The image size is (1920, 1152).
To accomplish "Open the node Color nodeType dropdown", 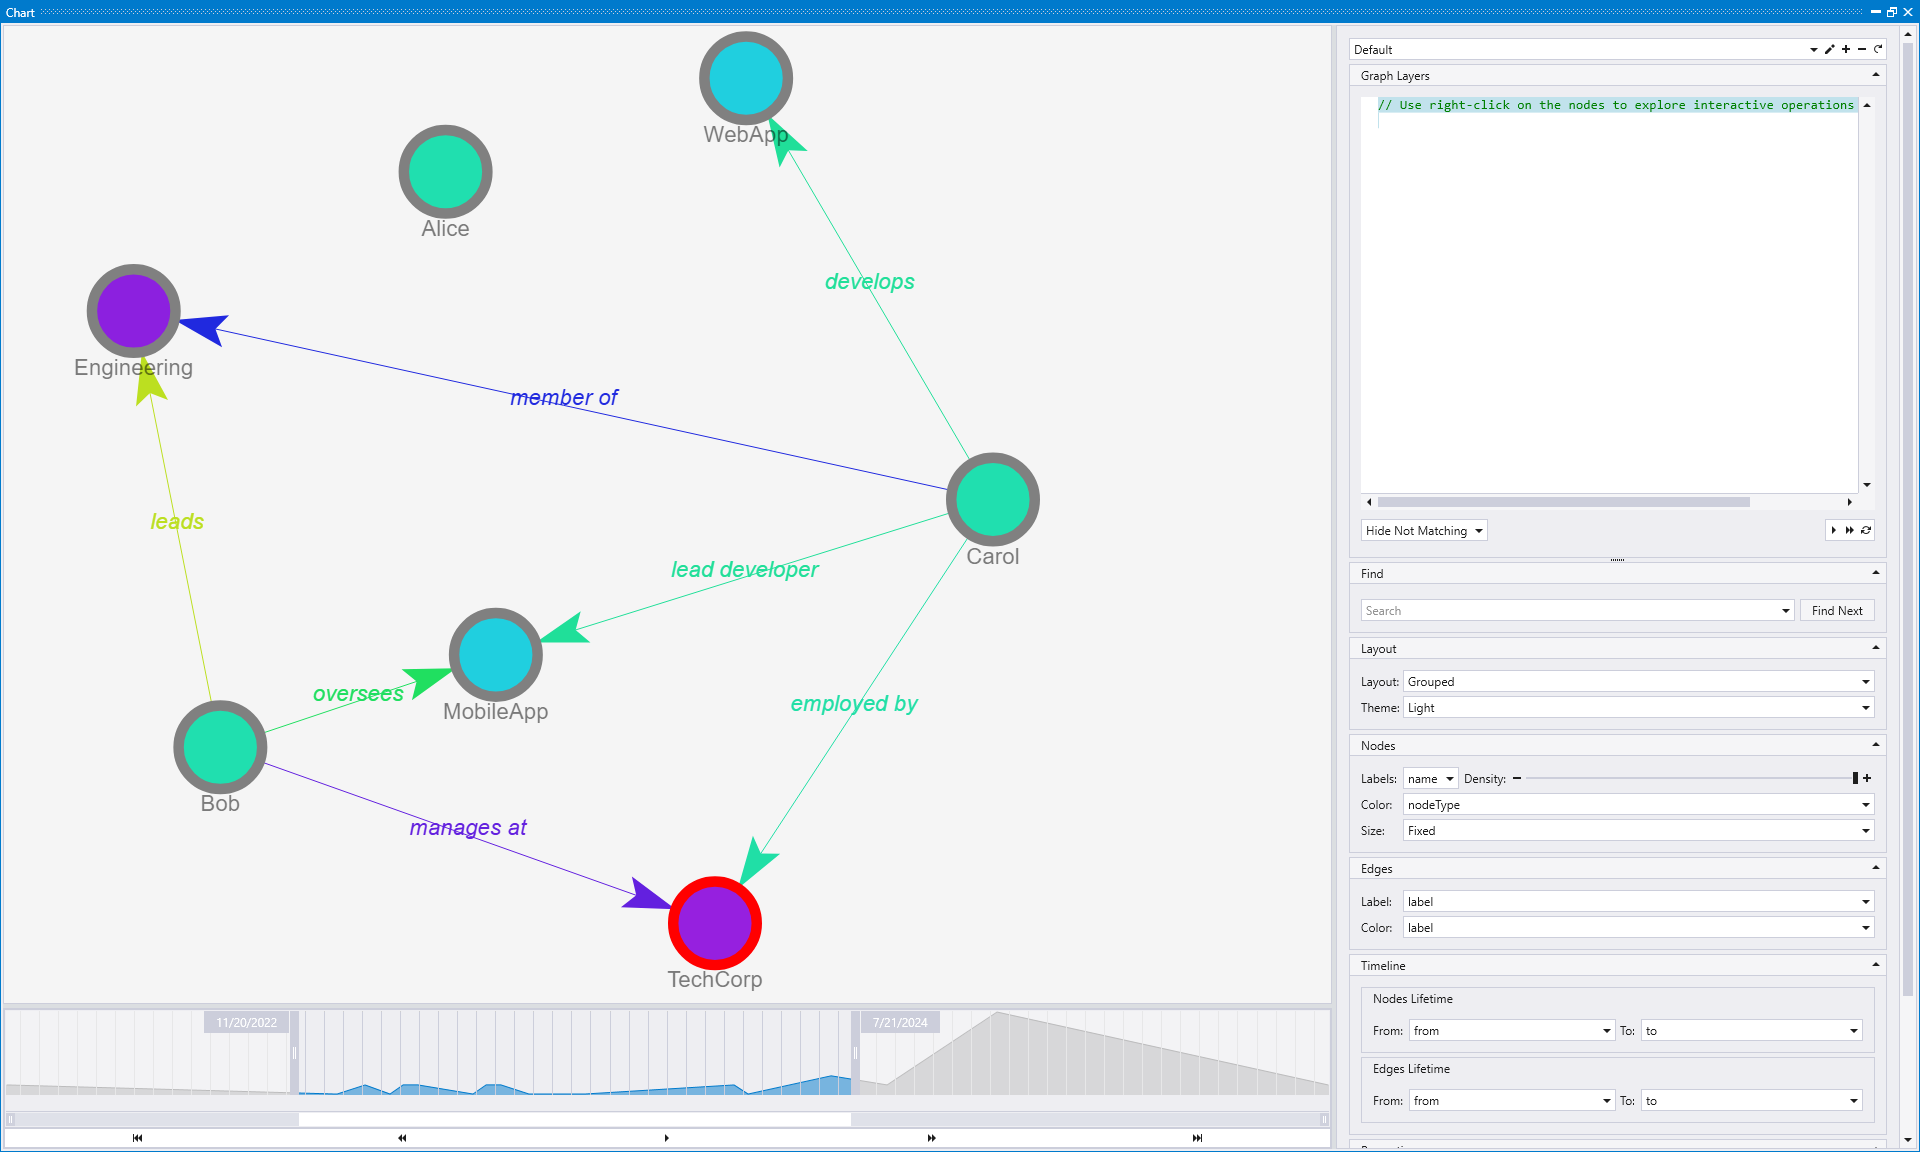I will coord(1638,805).
